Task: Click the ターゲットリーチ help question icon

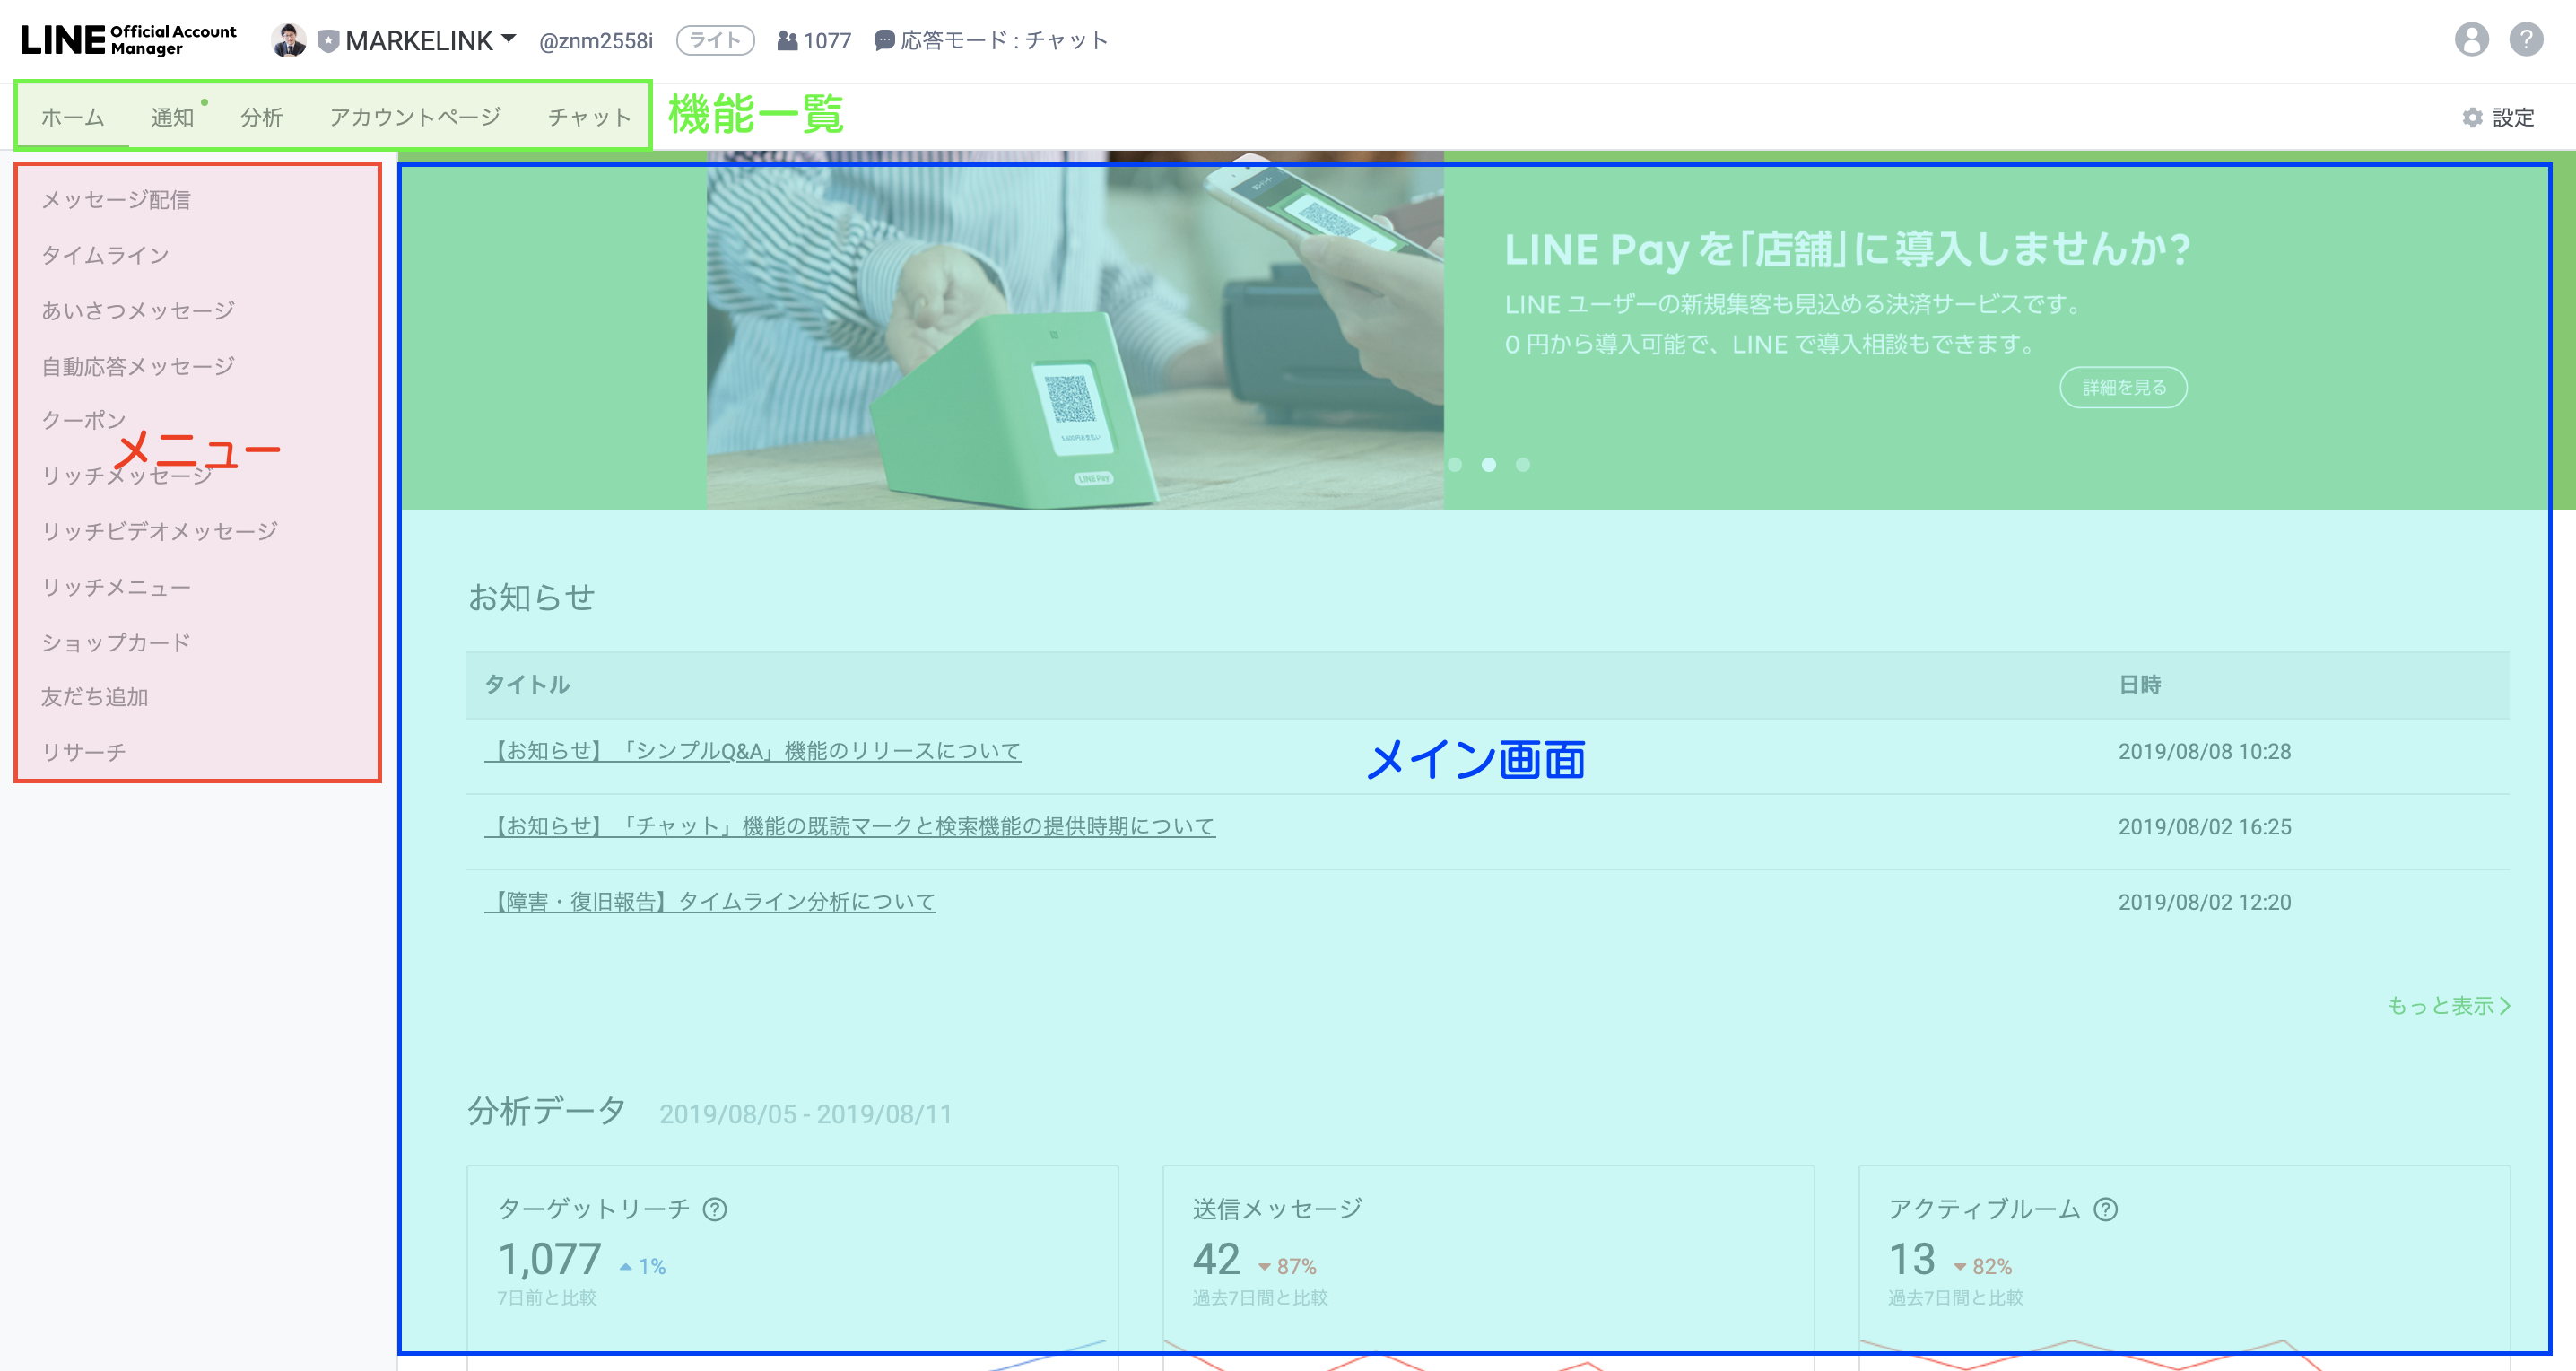Action: point(714,1209)
